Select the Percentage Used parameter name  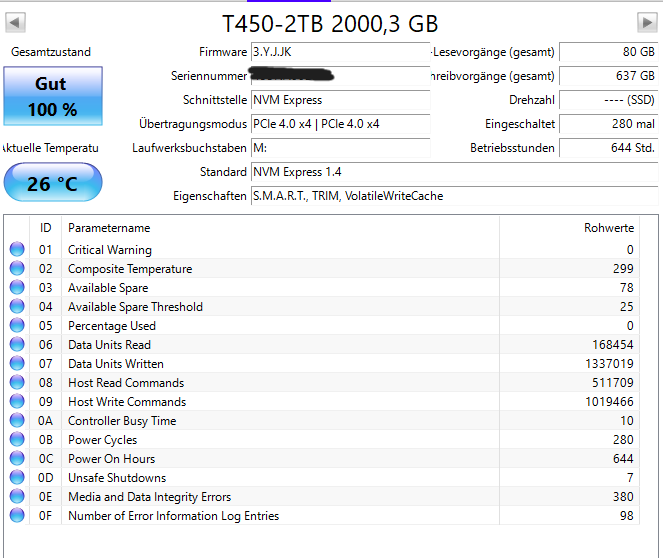(112, 326)
